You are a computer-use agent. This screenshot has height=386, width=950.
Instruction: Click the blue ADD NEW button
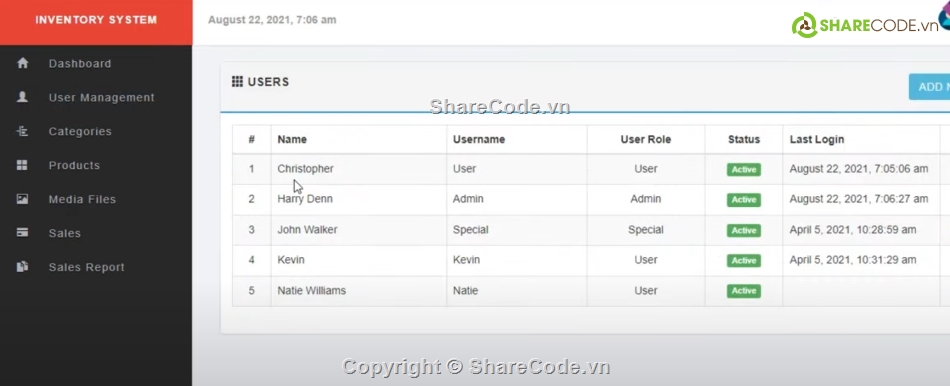(x=929, y=87)
